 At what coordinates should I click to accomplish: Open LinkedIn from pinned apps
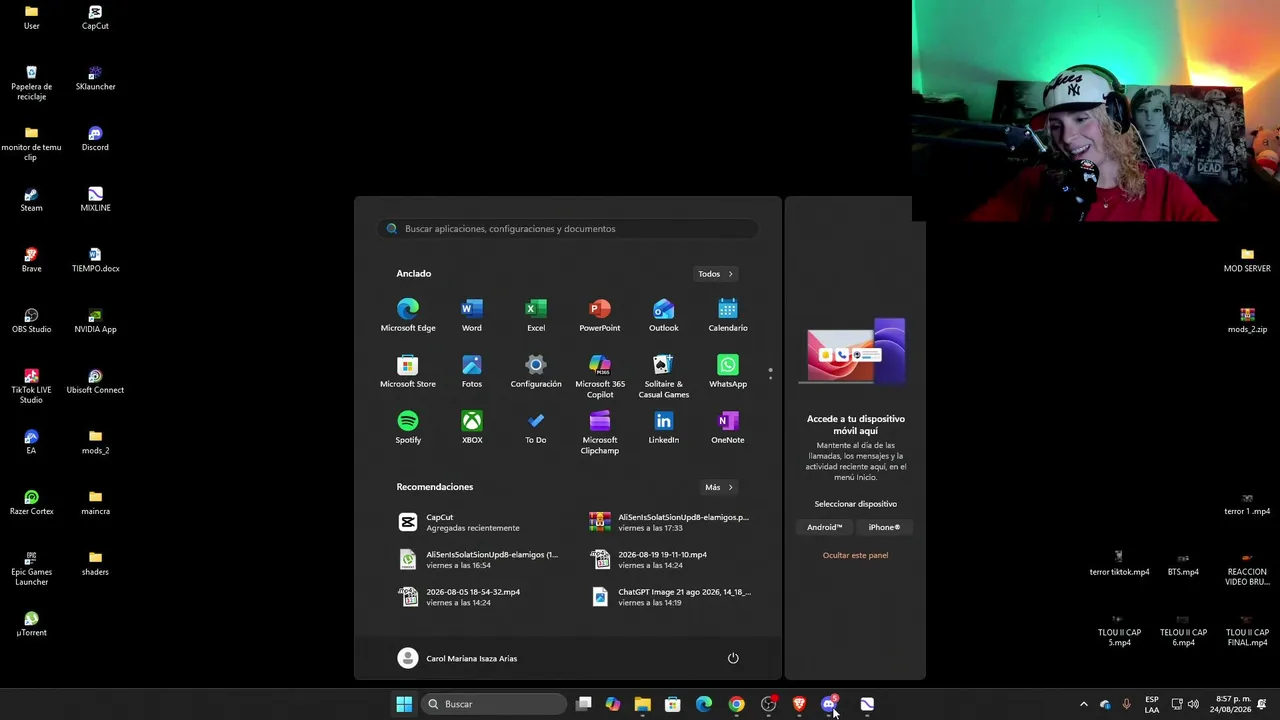pyautogui.click(x=664, y=427)
